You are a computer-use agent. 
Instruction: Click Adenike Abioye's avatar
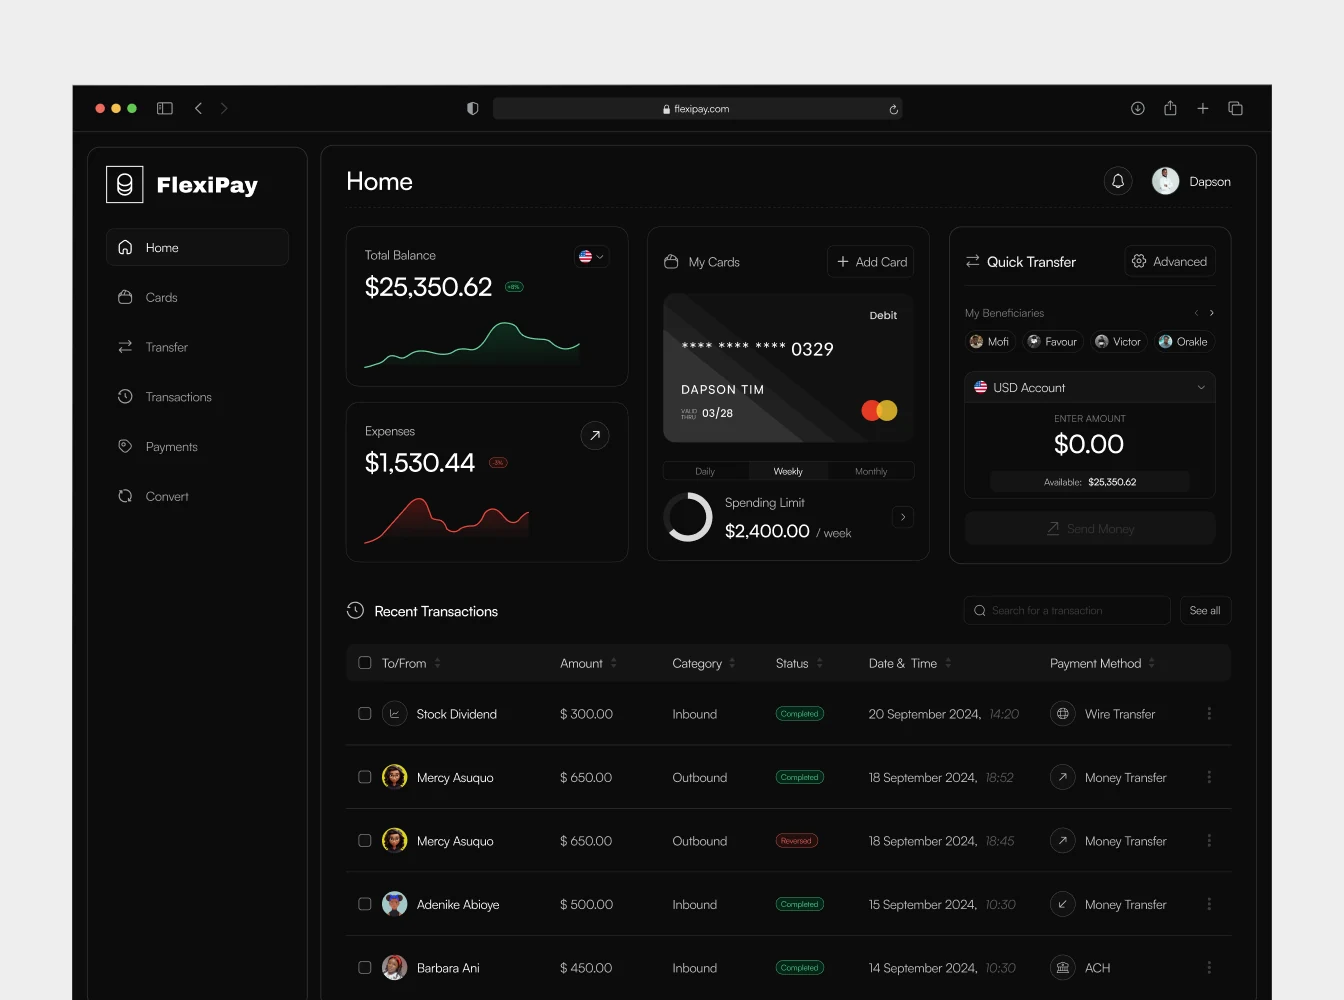coord(394,904)
